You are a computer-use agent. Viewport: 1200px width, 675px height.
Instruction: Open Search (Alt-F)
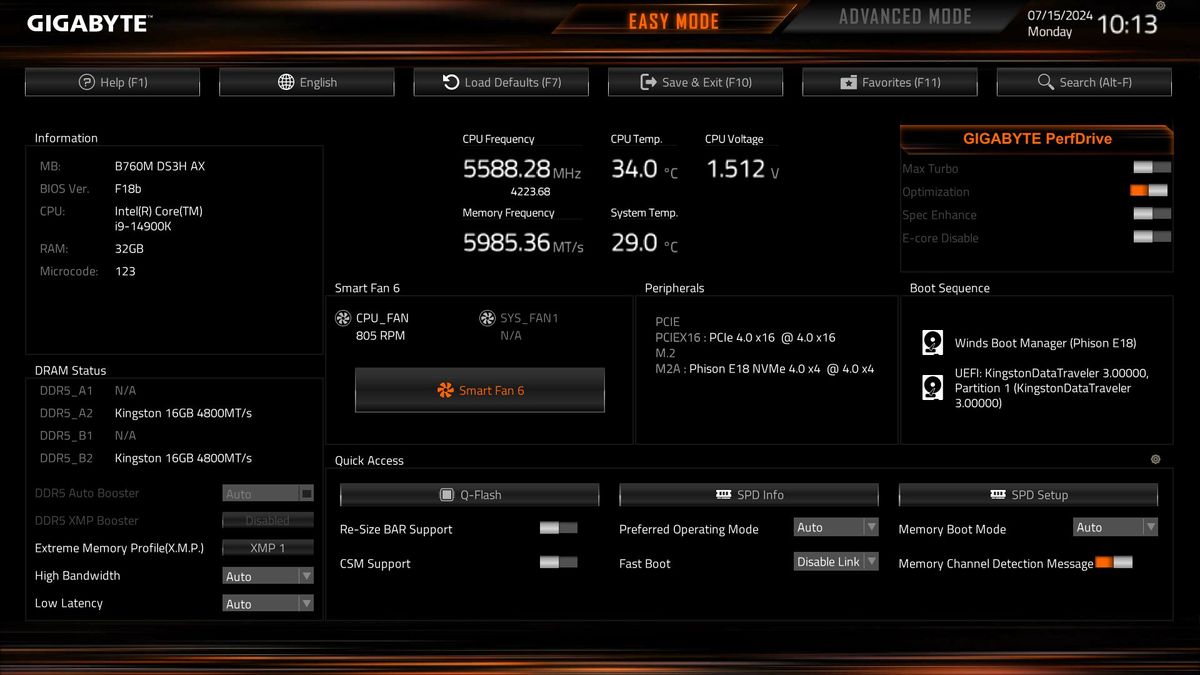pyautogui.click(x=1084, y=82)
